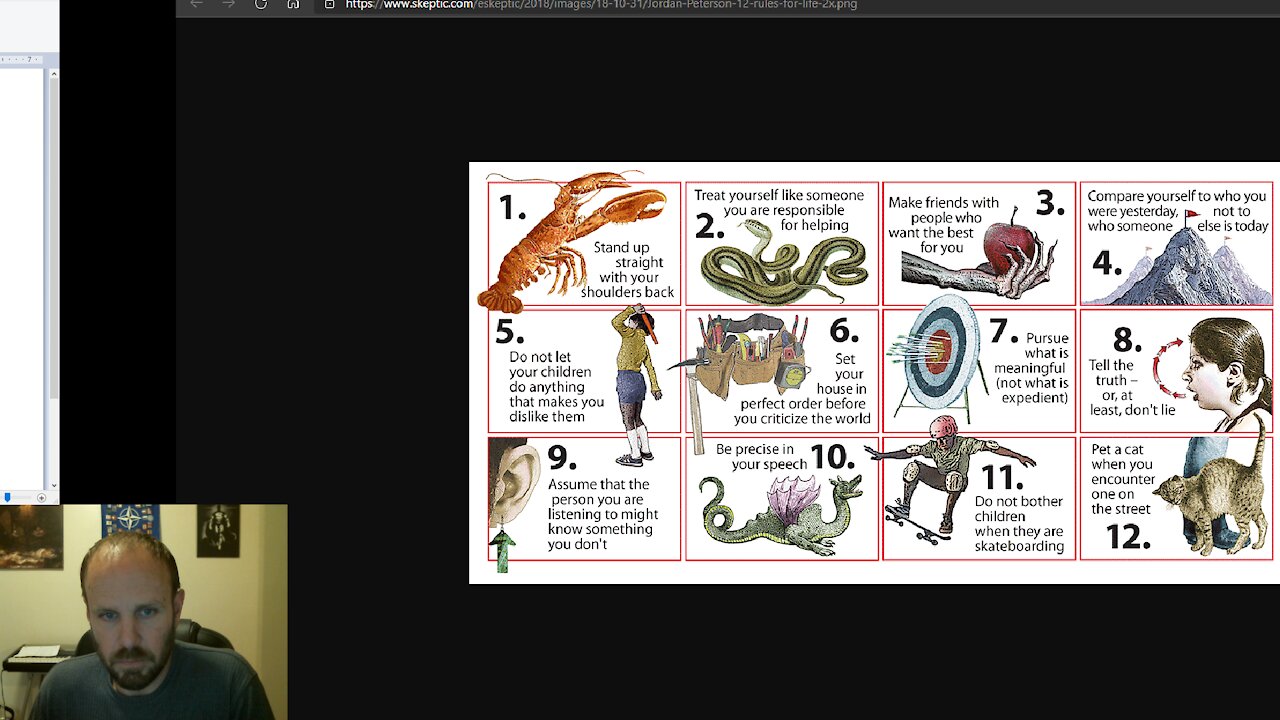The width and height of the screenshot is (1280, 720).
Task: Click text 'Pursue what is meaningful'
Action: pyautogui.click(x=1032, y=353)
